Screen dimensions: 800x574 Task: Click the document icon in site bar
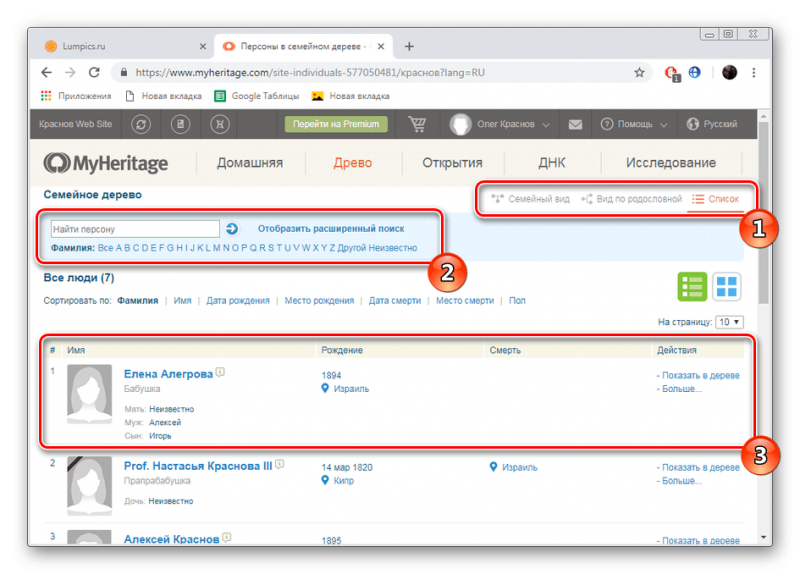tap(180, 124)
